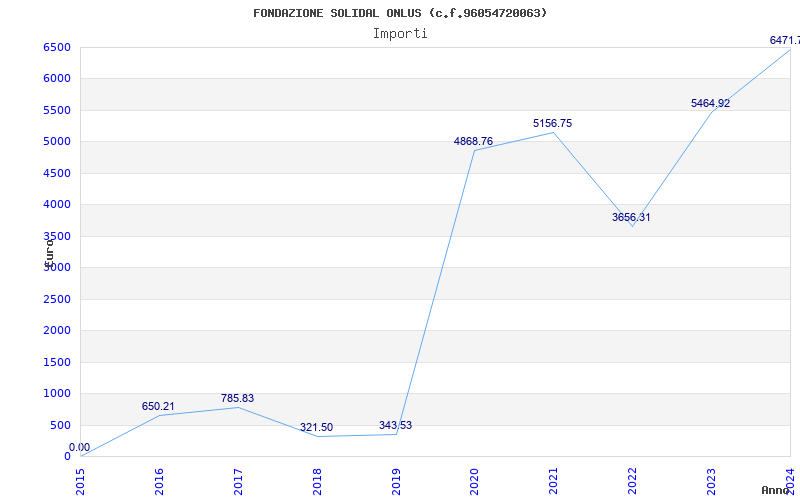
Task: Click the 2019 x-axis year label
Action: tap(396, 482)
